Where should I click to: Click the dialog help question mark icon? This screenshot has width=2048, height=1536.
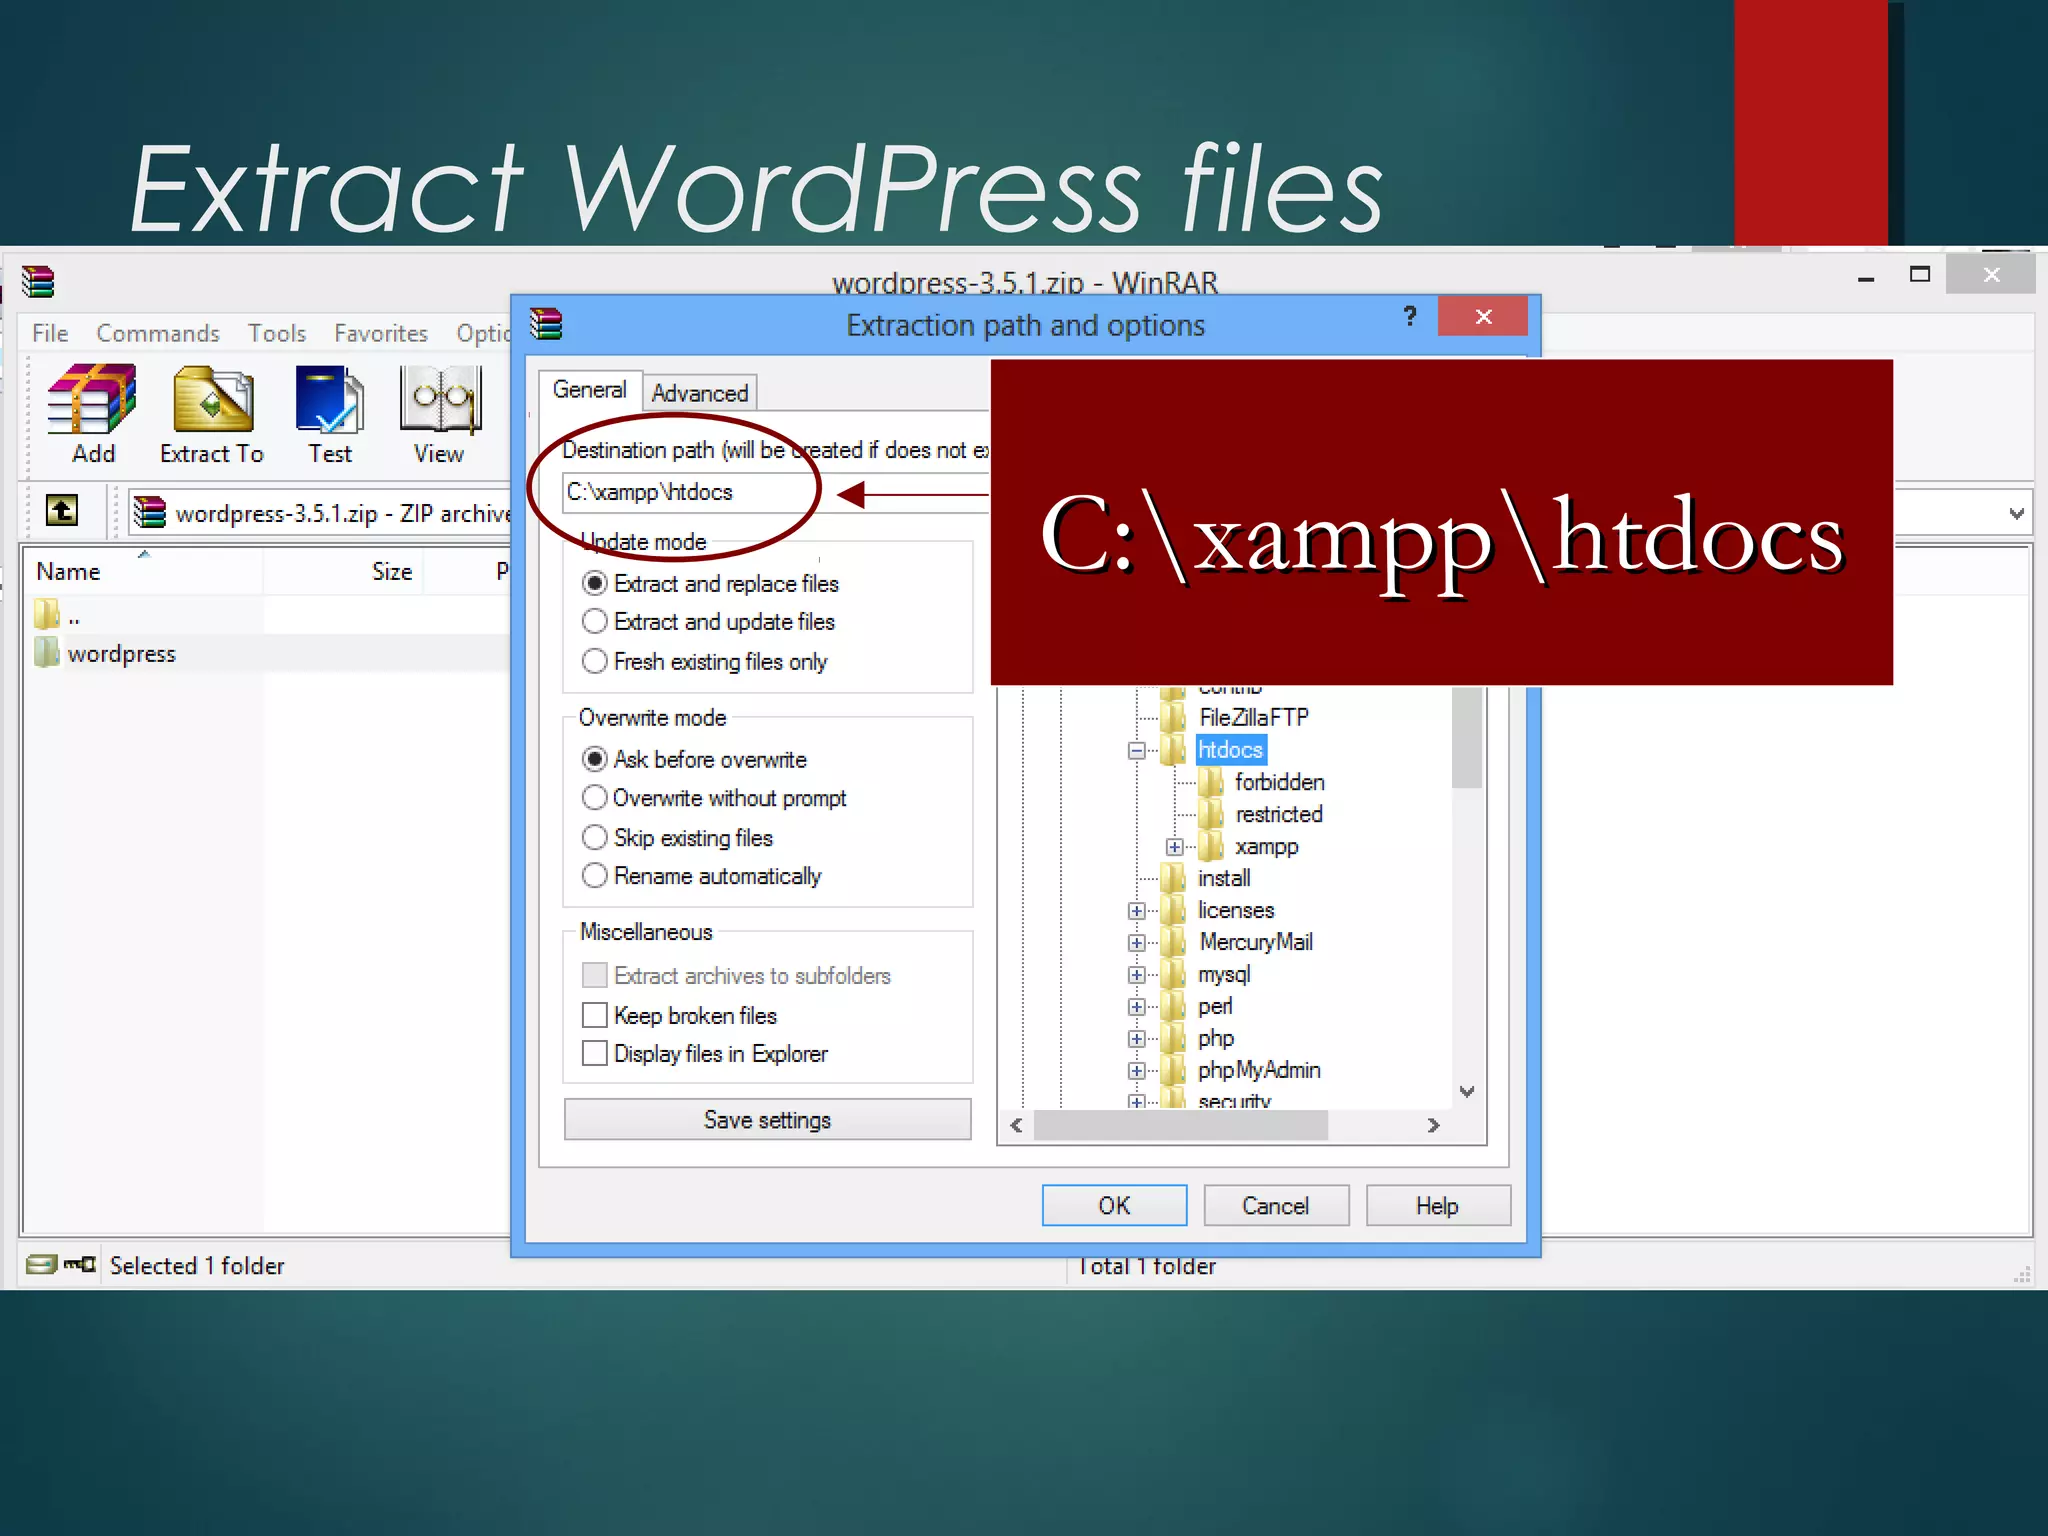(1409, 317)
